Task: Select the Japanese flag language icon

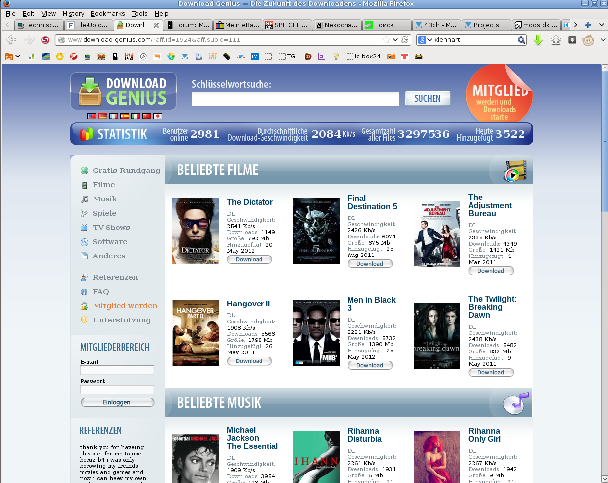Action: point(157,116)
